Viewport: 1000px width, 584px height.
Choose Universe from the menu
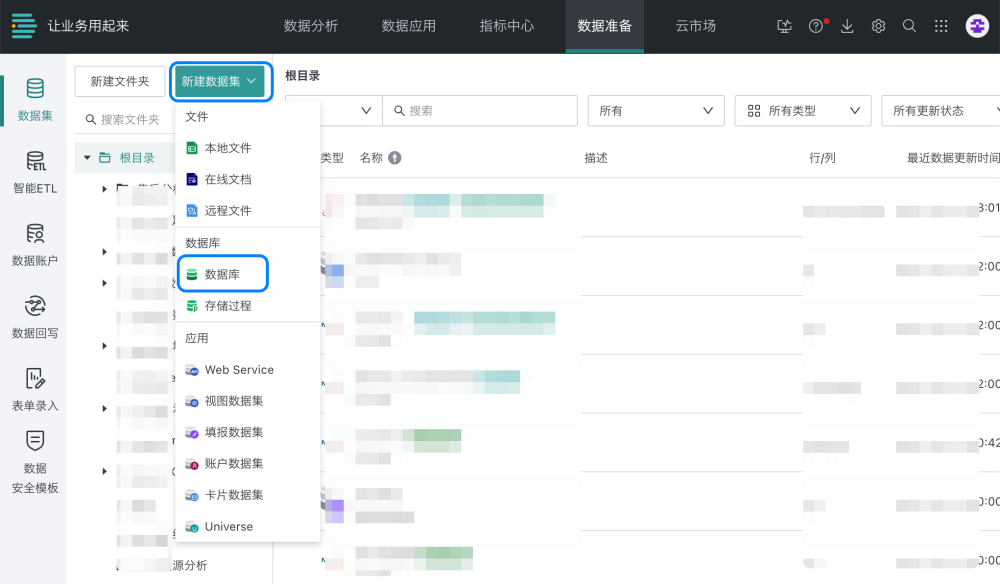point(247,527)
